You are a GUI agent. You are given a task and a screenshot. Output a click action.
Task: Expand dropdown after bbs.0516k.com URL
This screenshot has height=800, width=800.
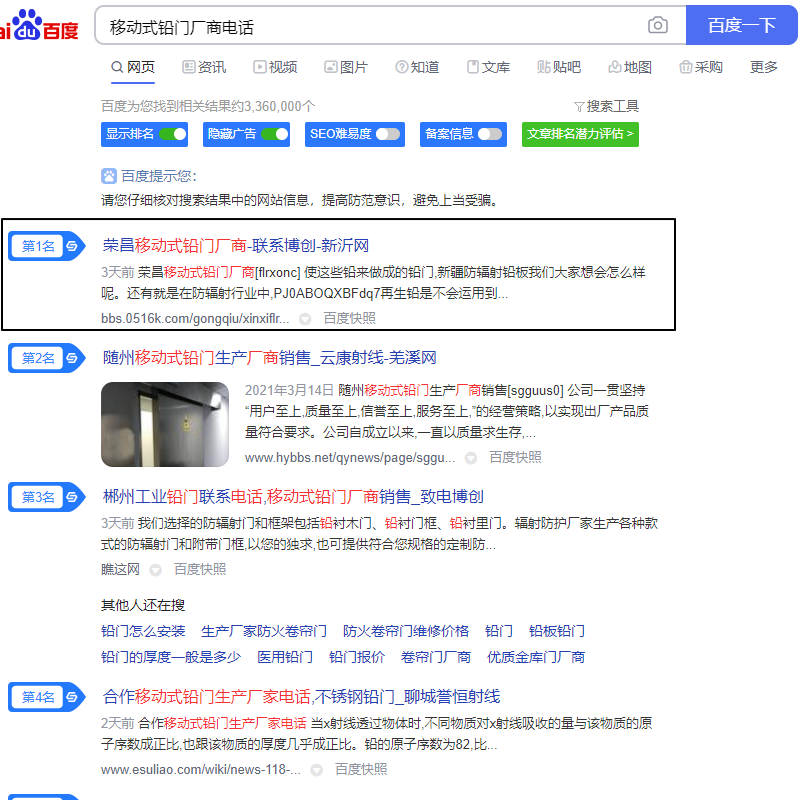click(x=305, y=319)
